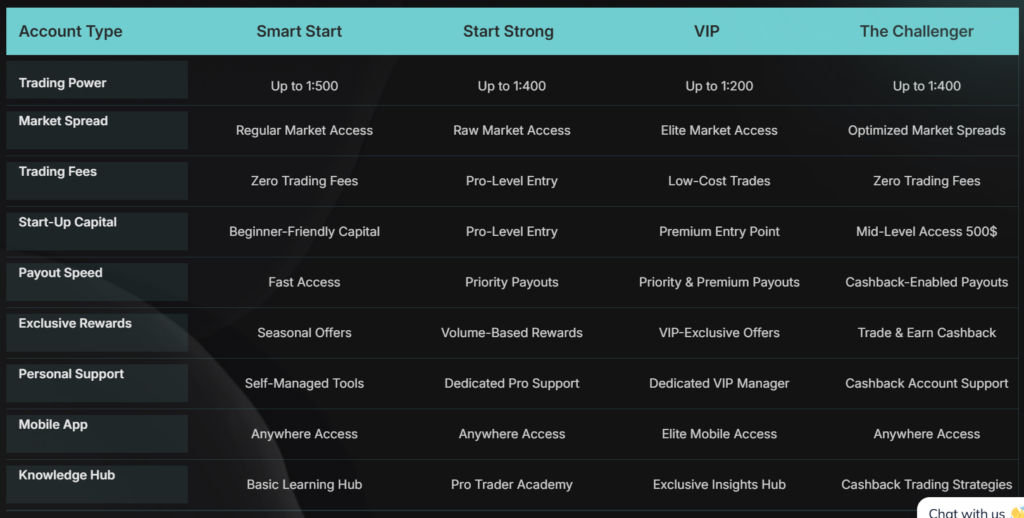Select the Market Spread row label

coord(63,121)
